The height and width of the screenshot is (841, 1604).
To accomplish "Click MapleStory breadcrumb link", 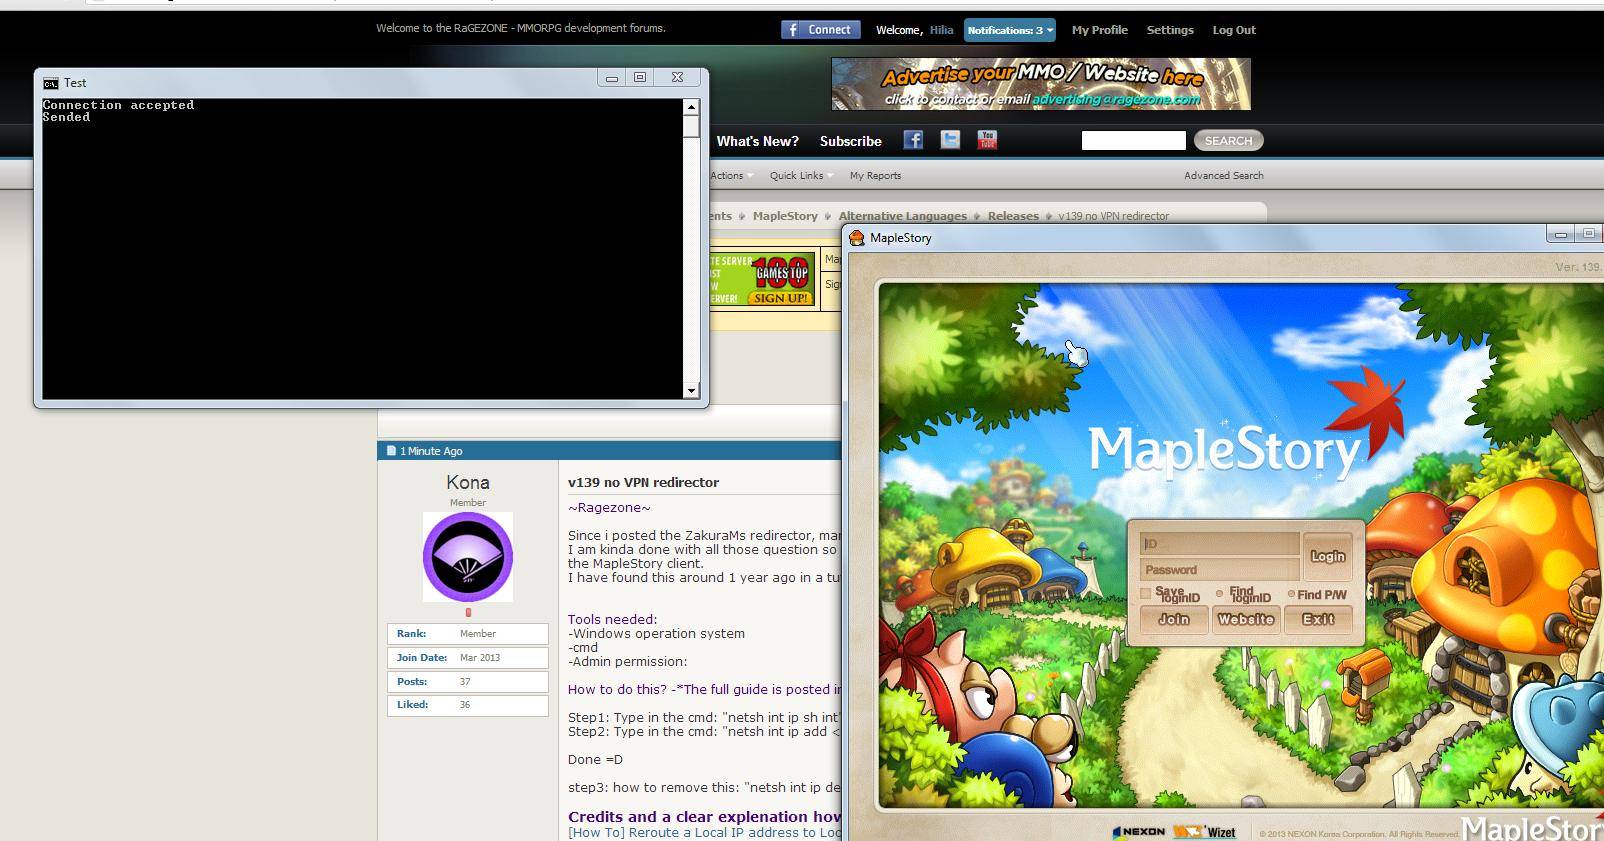I will (x=785, y=216).
